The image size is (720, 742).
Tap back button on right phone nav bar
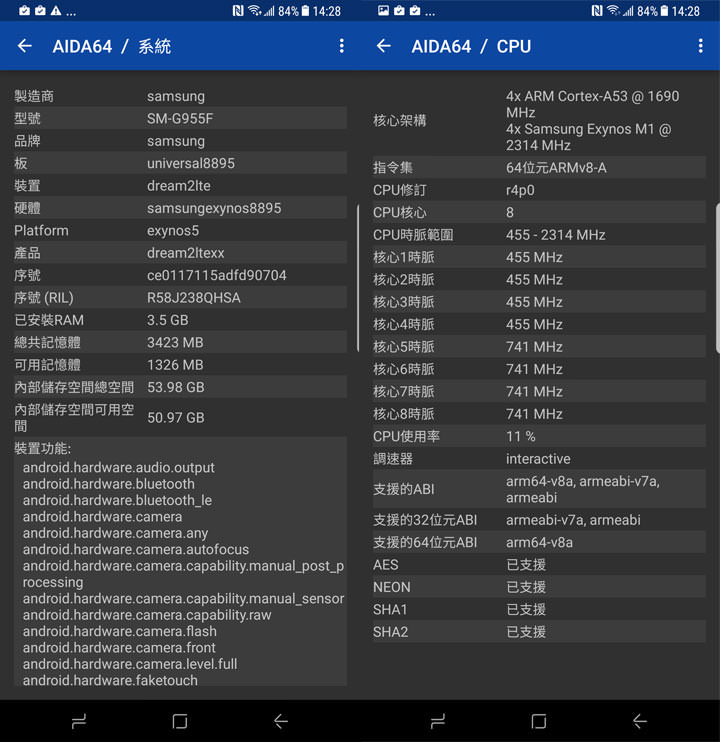click(640, 721)
